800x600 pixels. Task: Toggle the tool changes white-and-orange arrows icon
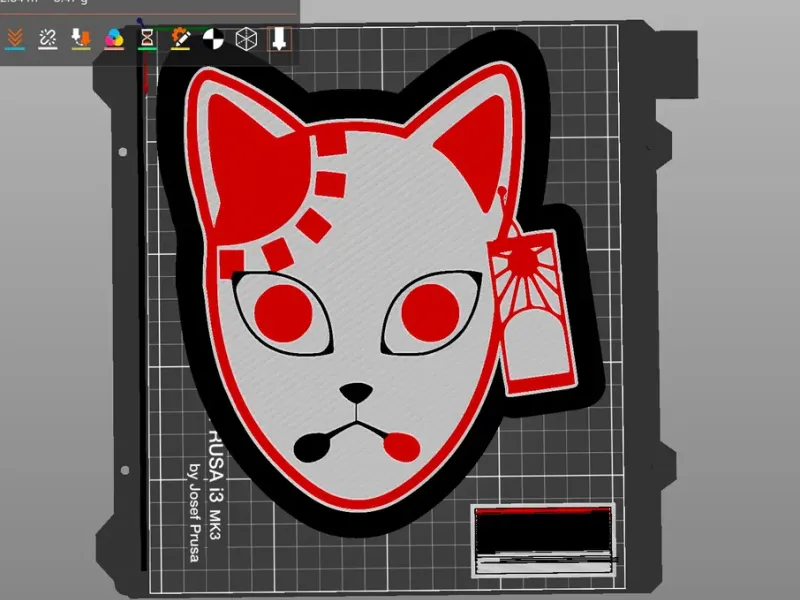[x=81, y=39]
